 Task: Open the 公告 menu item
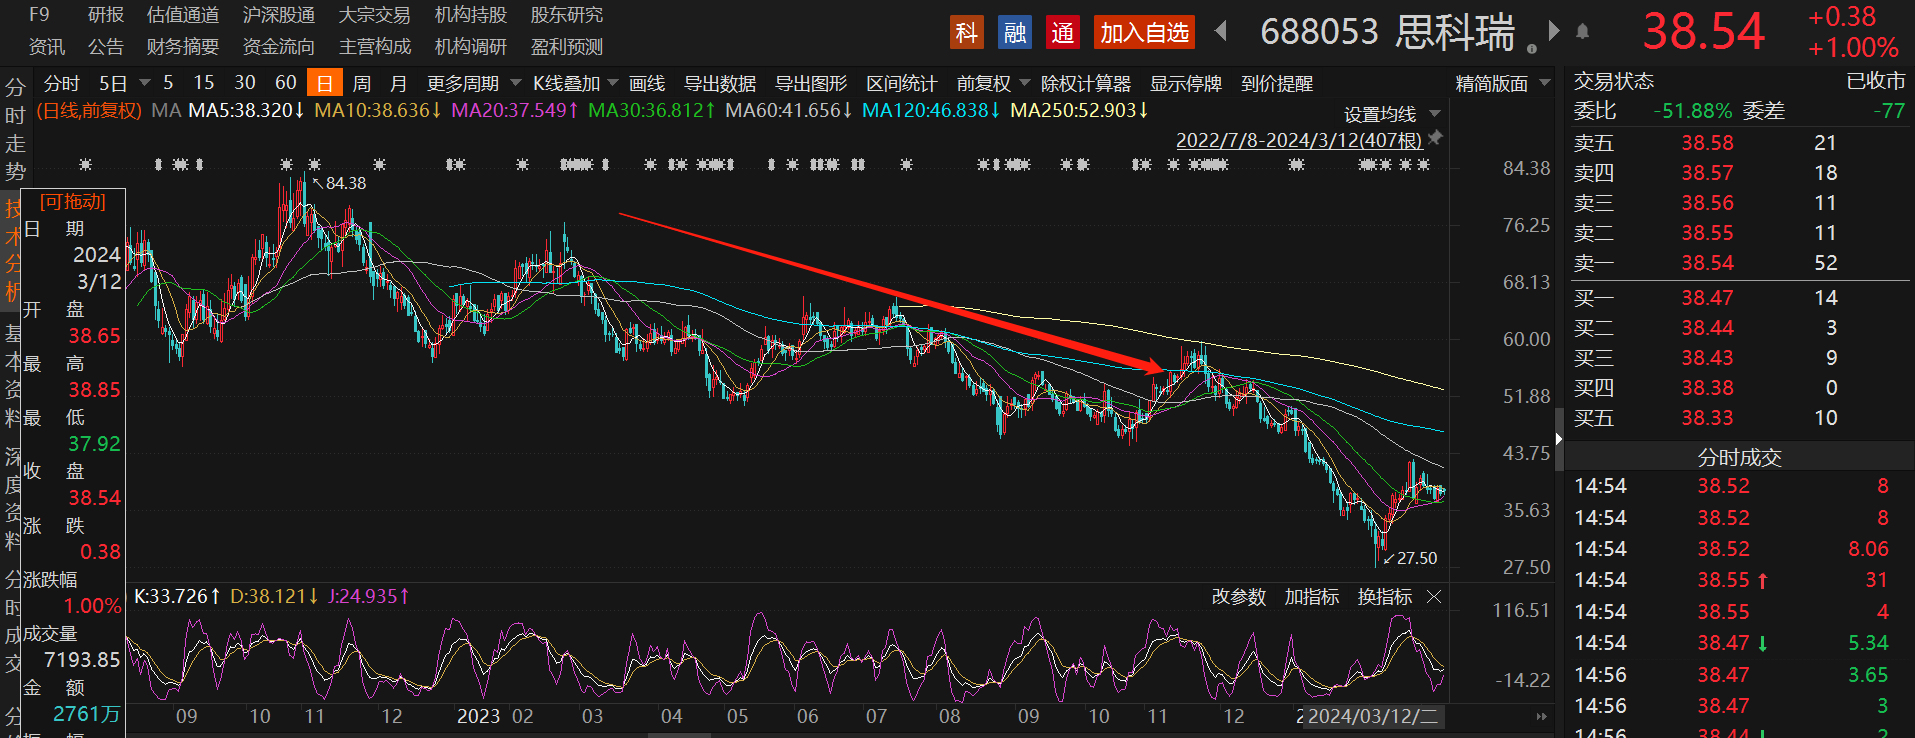106,47
